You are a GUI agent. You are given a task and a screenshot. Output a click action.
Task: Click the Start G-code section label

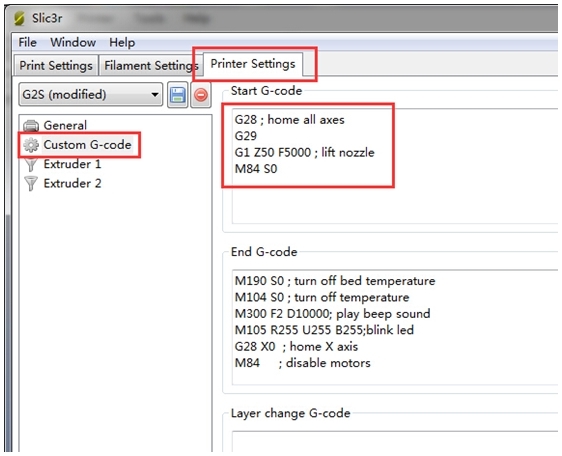pyautogui.click(x=266, y=91)
